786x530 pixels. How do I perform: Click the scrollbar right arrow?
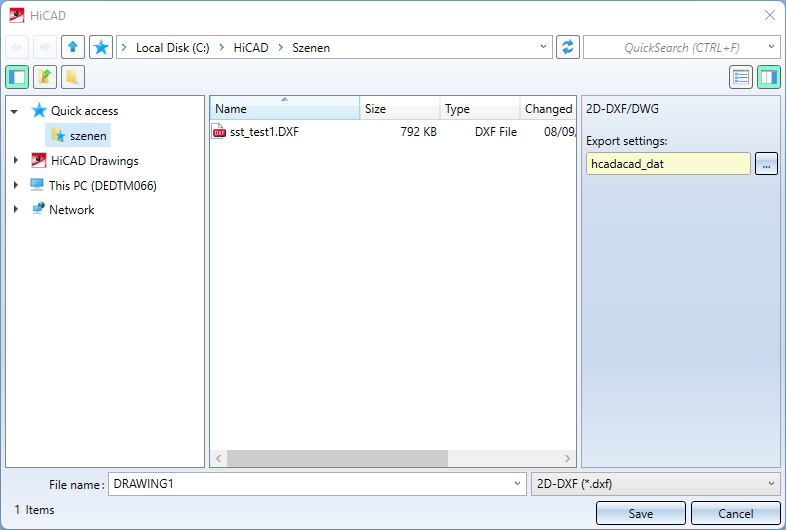click(567, 458)
